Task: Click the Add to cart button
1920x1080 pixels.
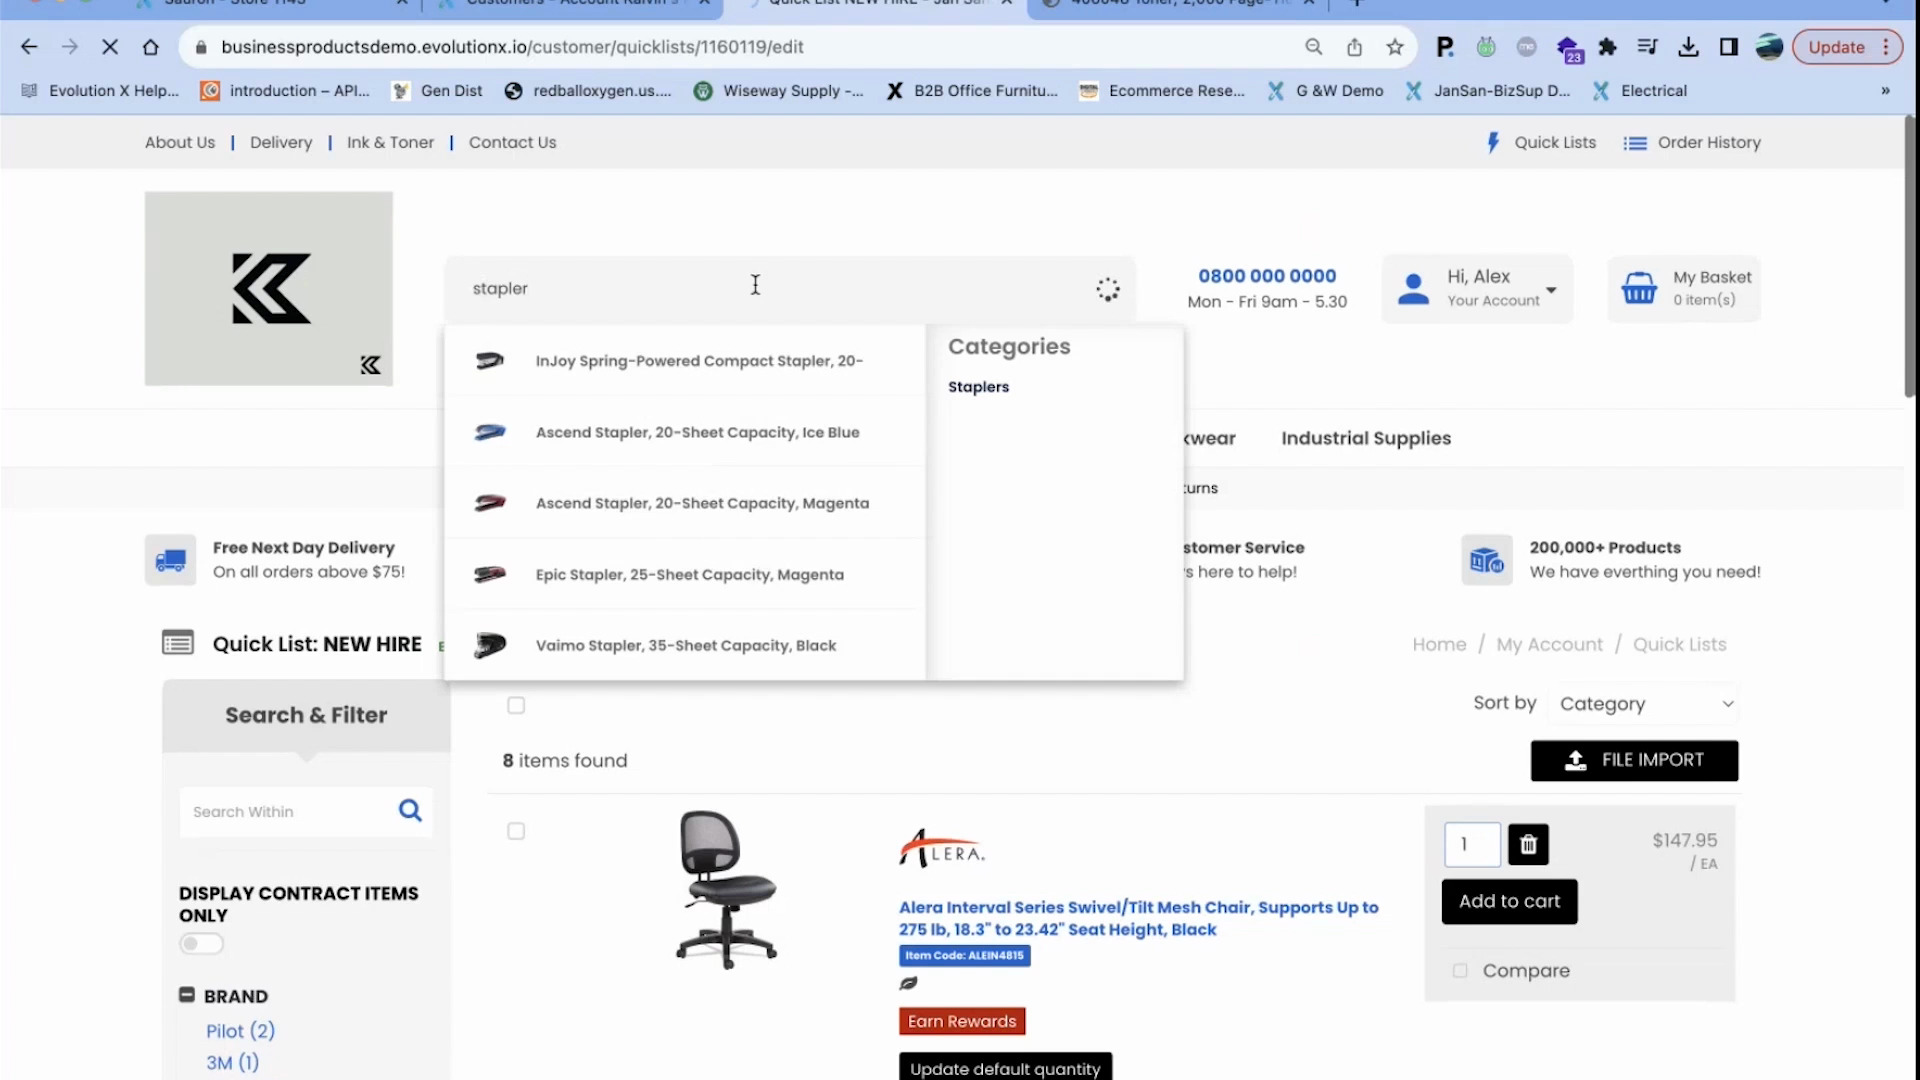Action: (1509, 901)
